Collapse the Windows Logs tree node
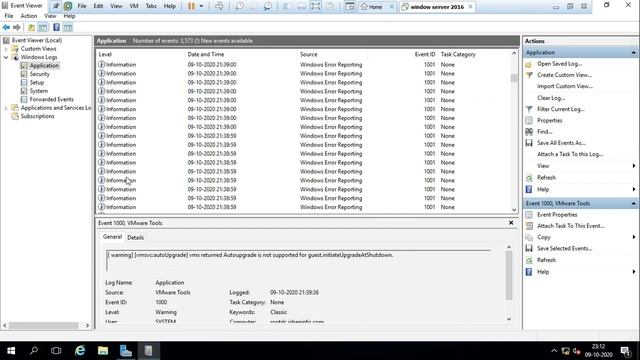Screen dimensions: 640x360 [6, 58]
